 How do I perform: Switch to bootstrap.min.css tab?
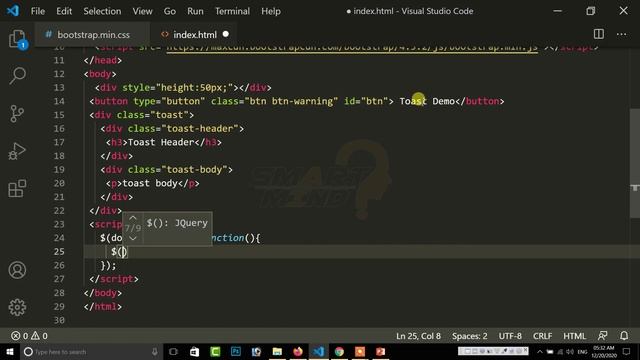click(x=93, y=35)
